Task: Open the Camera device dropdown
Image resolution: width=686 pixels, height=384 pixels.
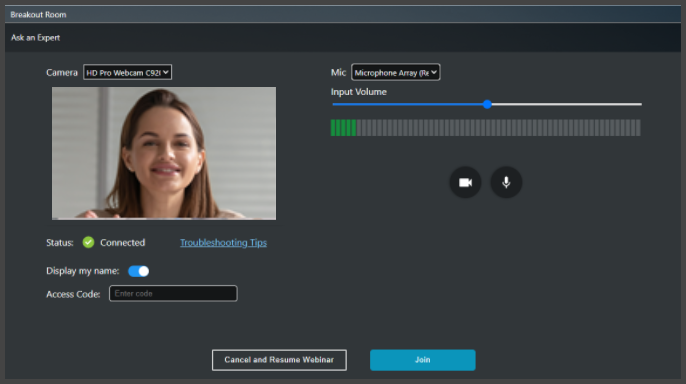Action: 127,73
